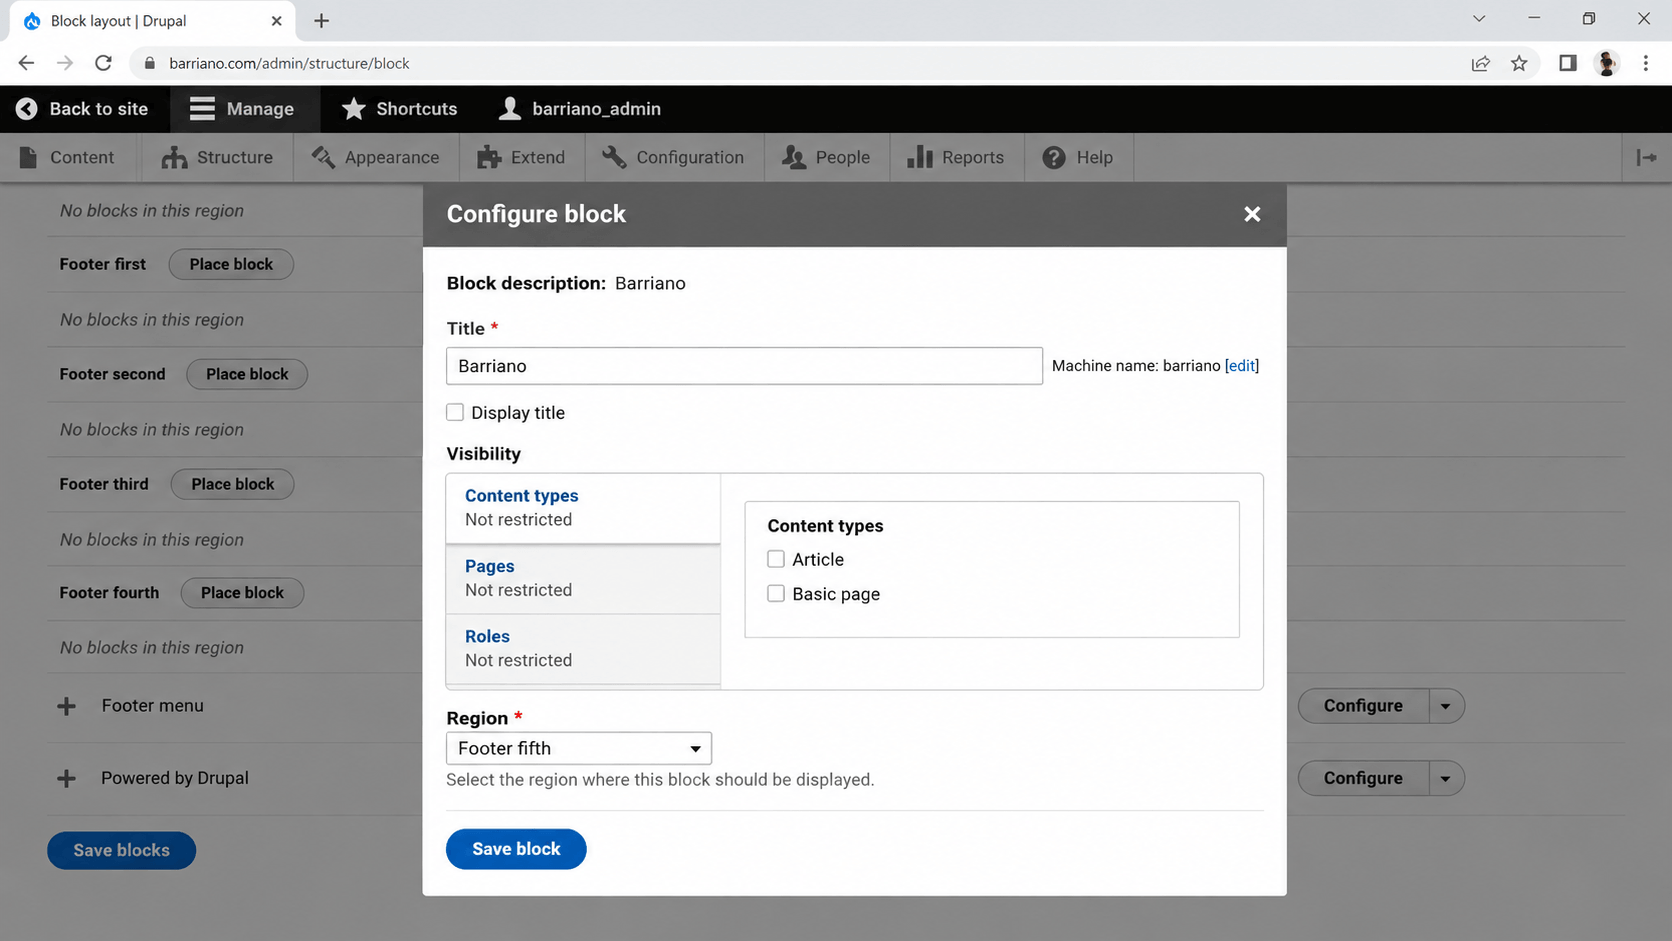Screen dimensions: 1672x941
Task: Check the Basic page content type
Action: [x=776, y=593]
